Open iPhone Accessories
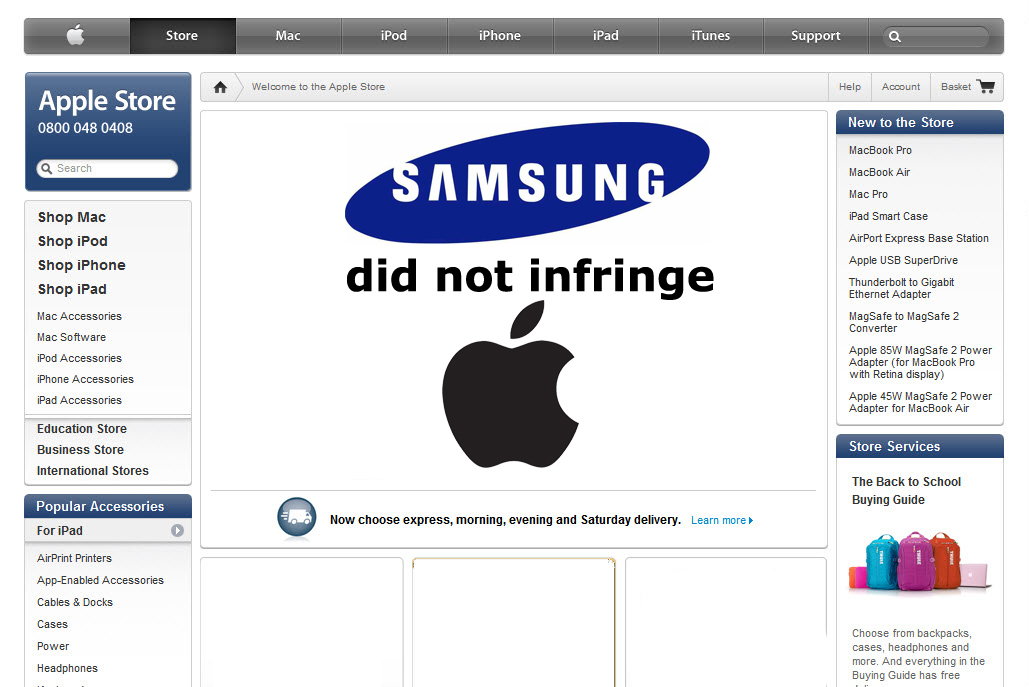Viewport: 1029px width, 687px height. point(85,379)
